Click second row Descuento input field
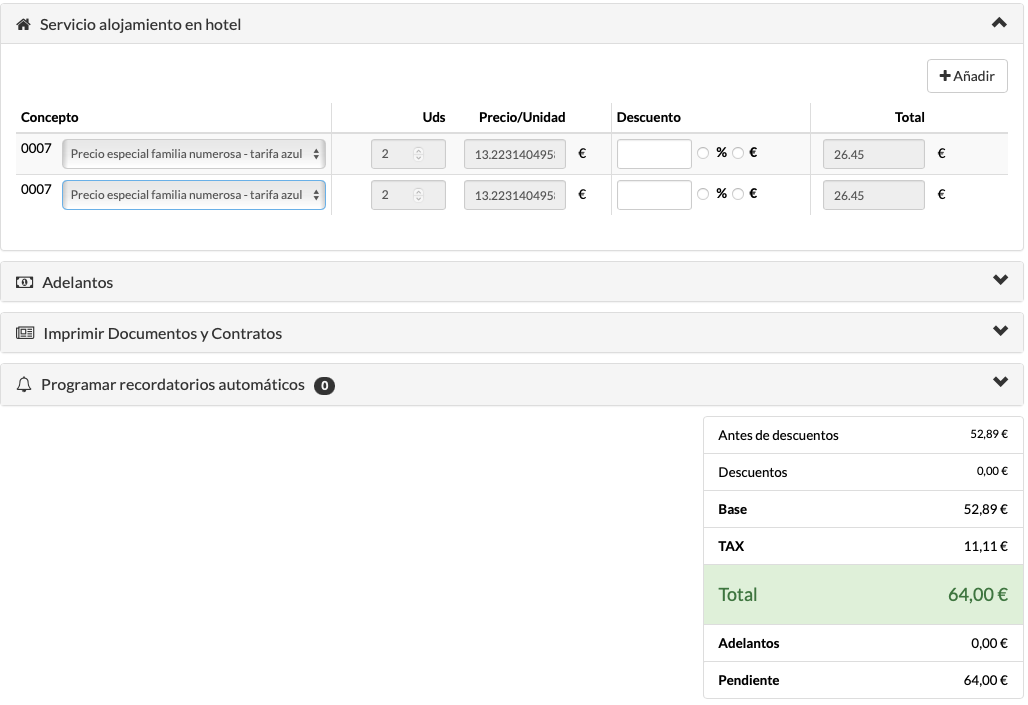The image size is (1028, 705). coord(654,195)
